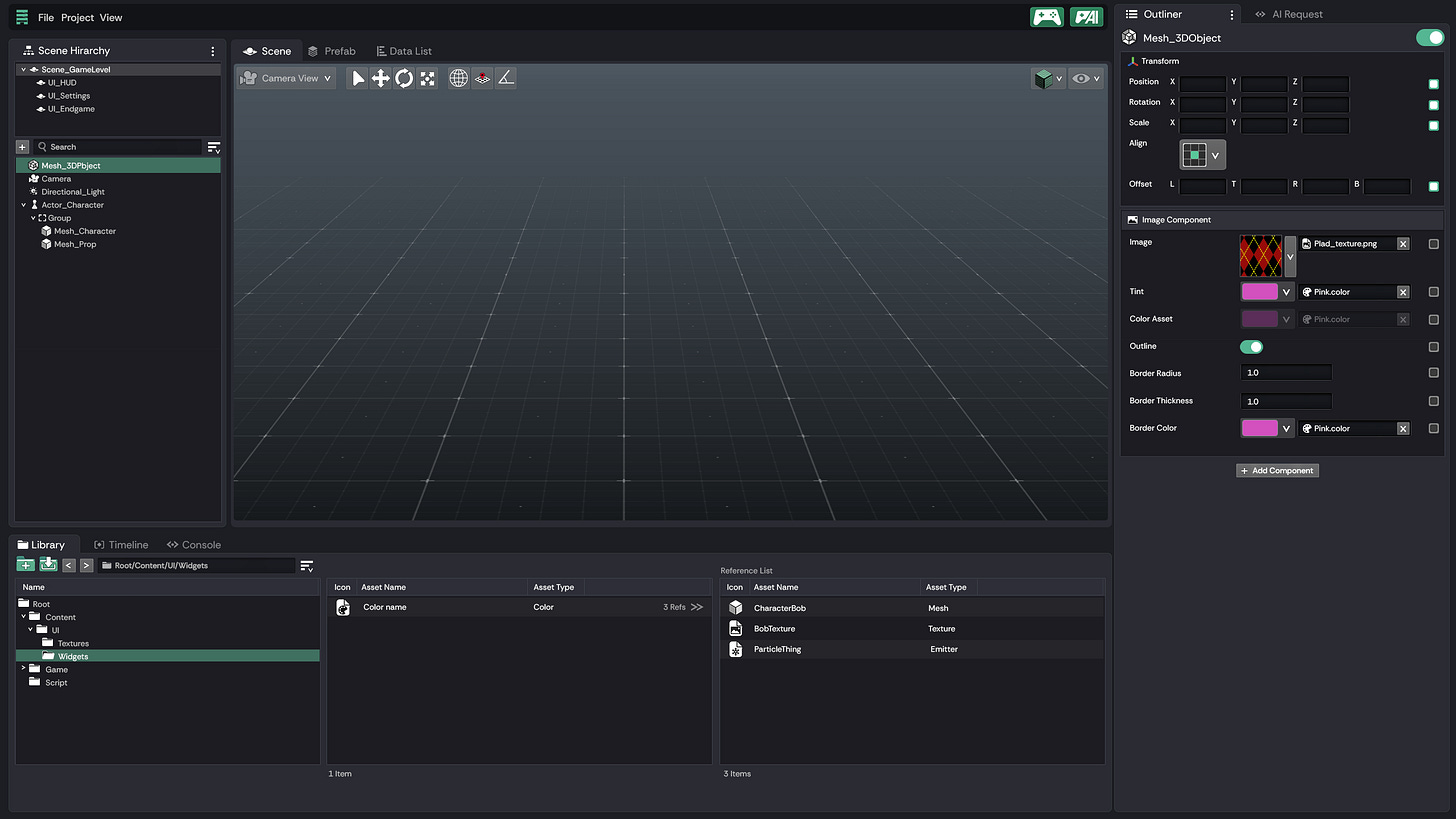Select the scale tool icon
The width and height of the screenshot is (1456, 819).
[x=427, y=78]
